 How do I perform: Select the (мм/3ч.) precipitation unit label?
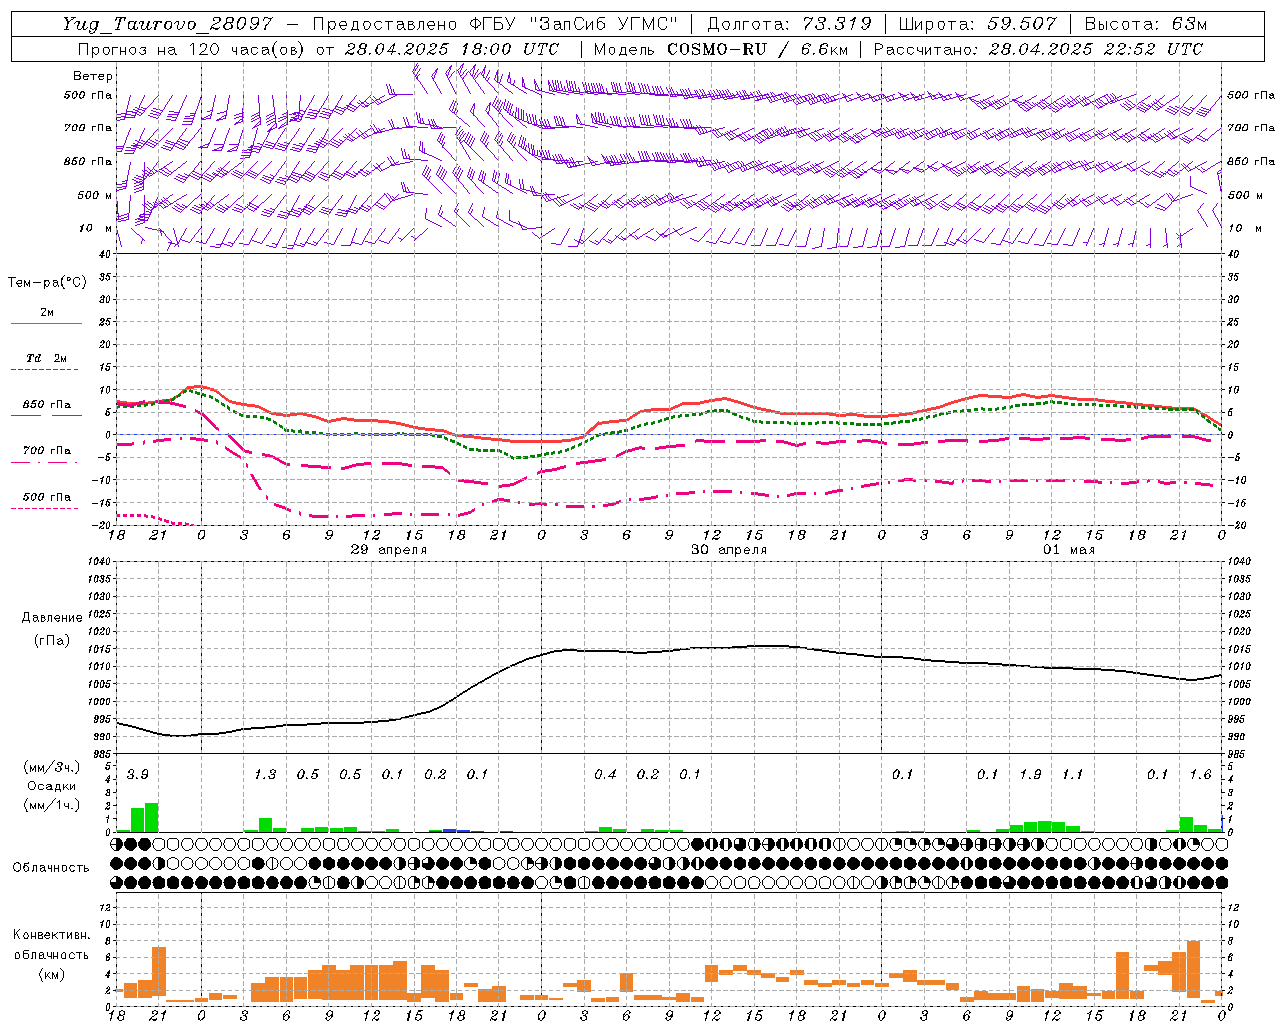[x=51, y=768]
